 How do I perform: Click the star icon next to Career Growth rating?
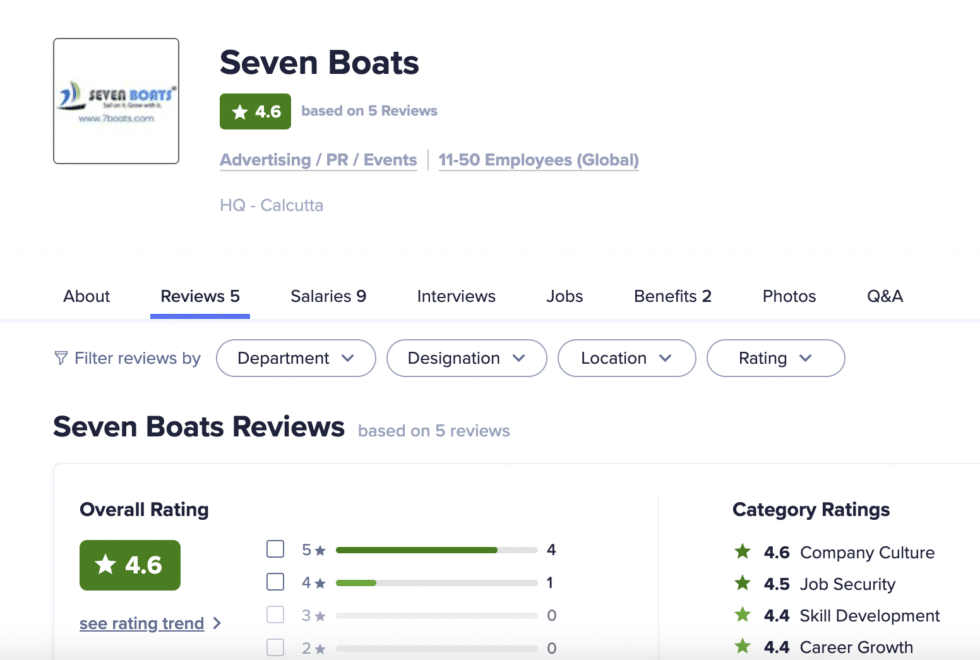tap(741, 647)
